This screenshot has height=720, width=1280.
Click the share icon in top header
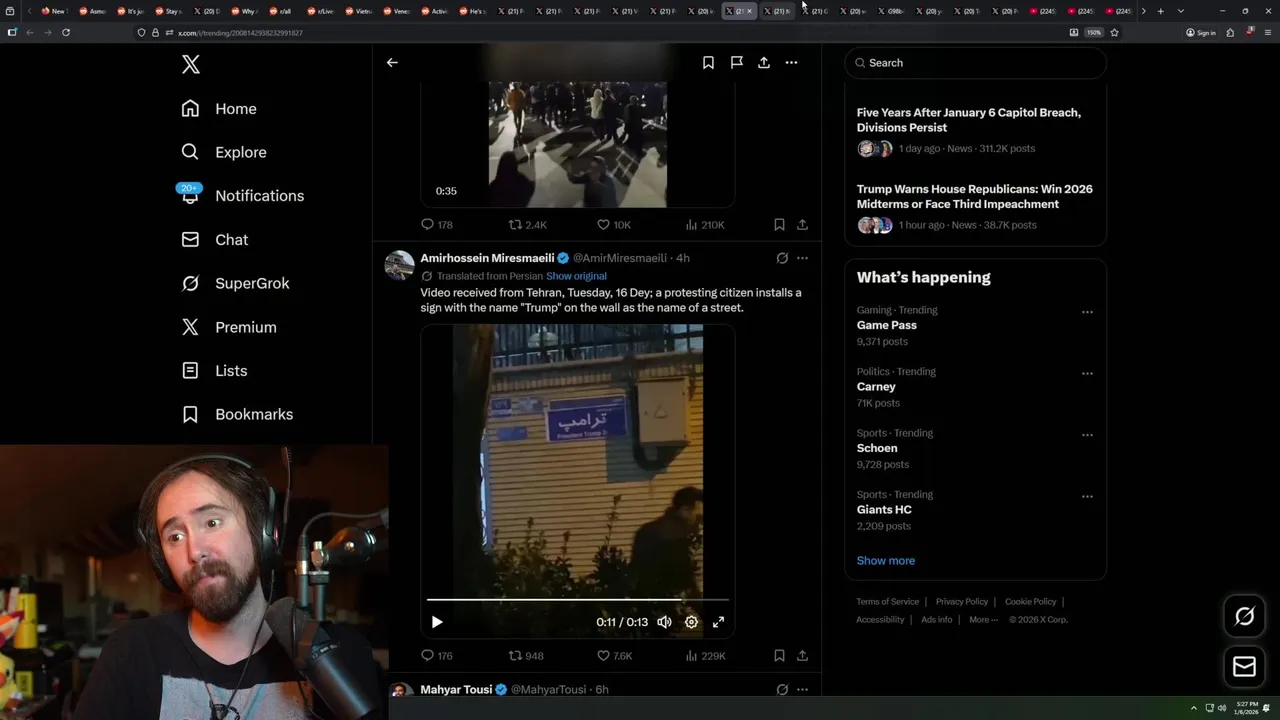point(764,62)
